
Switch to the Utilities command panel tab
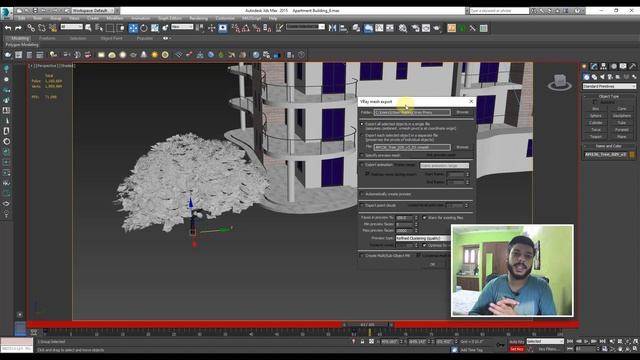tap(632, 66)
